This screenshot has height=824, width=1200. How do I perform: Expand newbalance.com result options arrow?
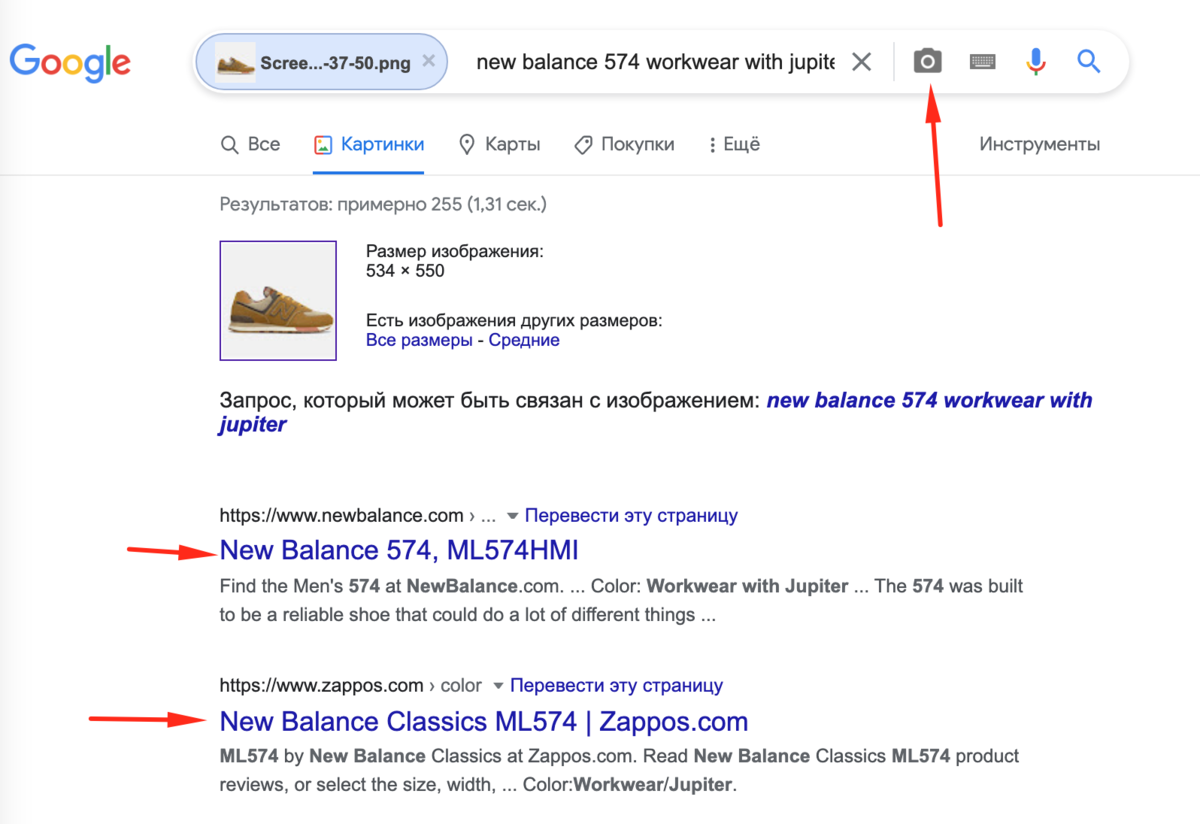pos(513,517)
